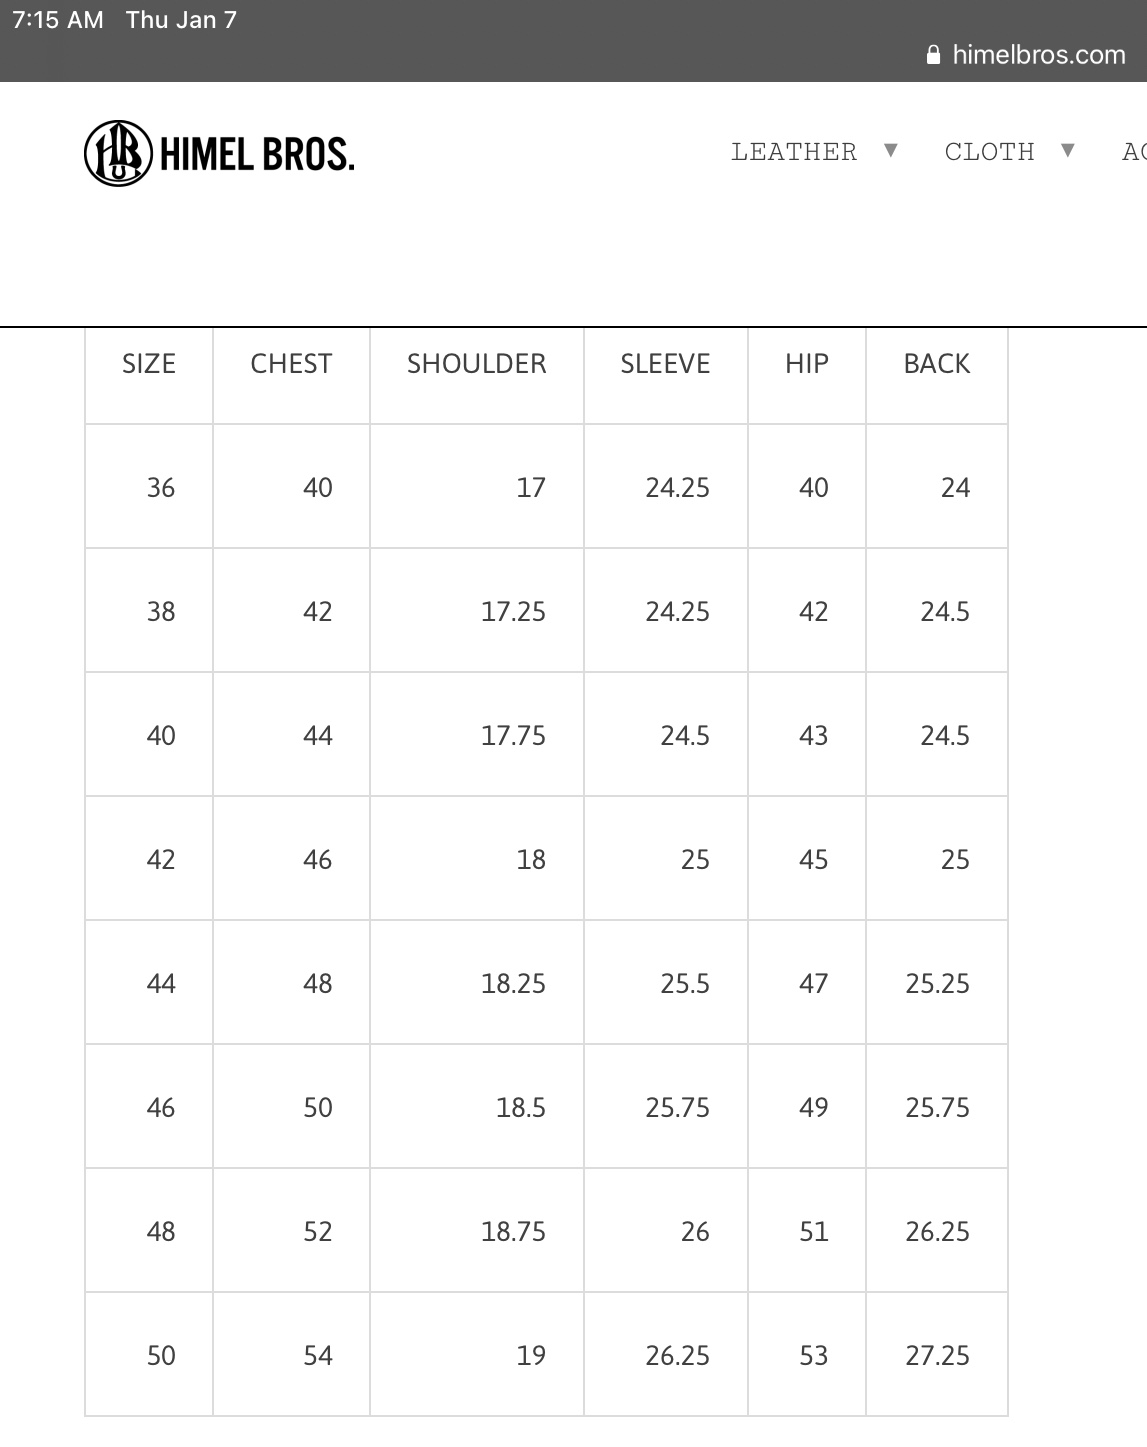Click the Himel Bros. circular logo icon

click(118, 153)
